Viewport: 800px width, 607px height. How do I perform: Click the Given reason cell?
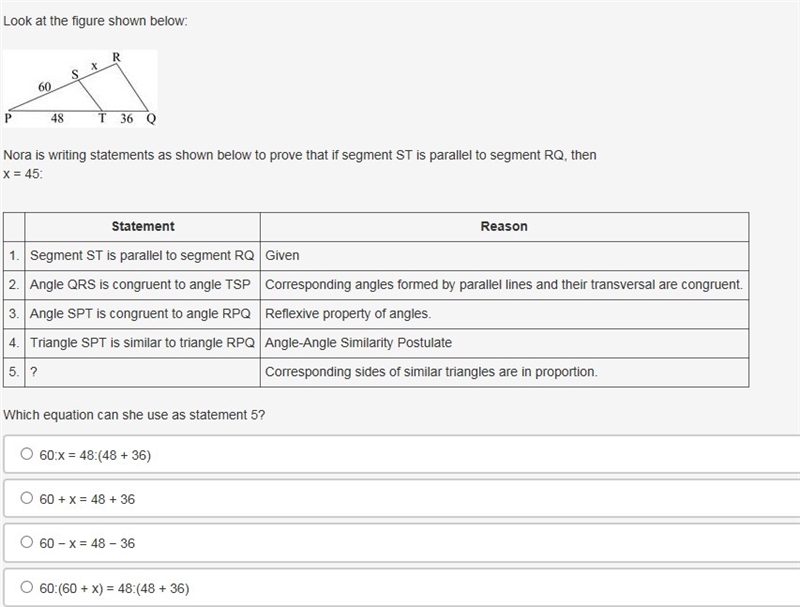coord(504,256)
